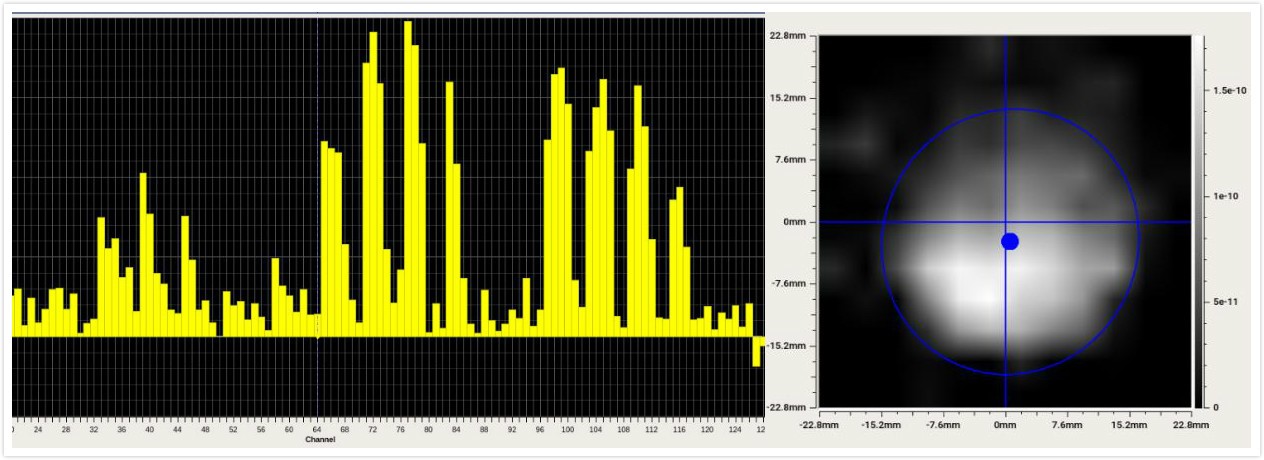Click the 15.2mm label on horizontal axis
Screen dimensions: 1264x460
[x=1129, y=425]
